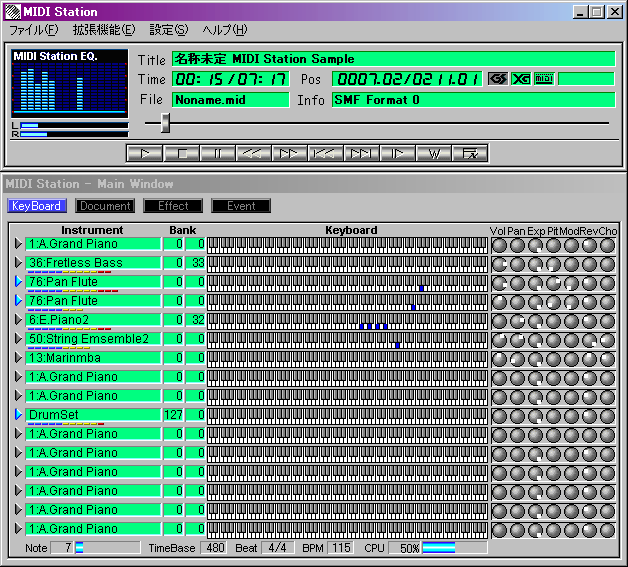This screenshot has width=628, height=567.
Task: Rewind the song position
Action: pos(253,153)
